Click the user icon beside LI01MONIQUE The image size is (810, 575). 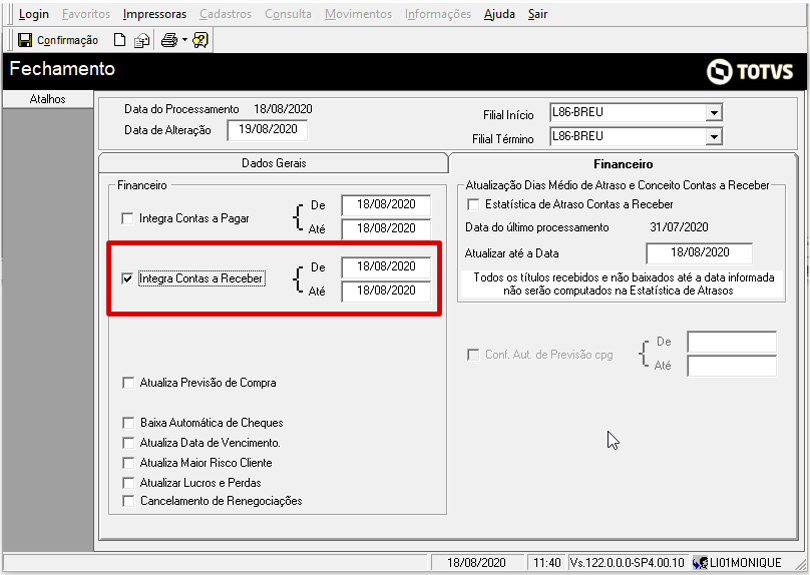click(x=700, y=563)
